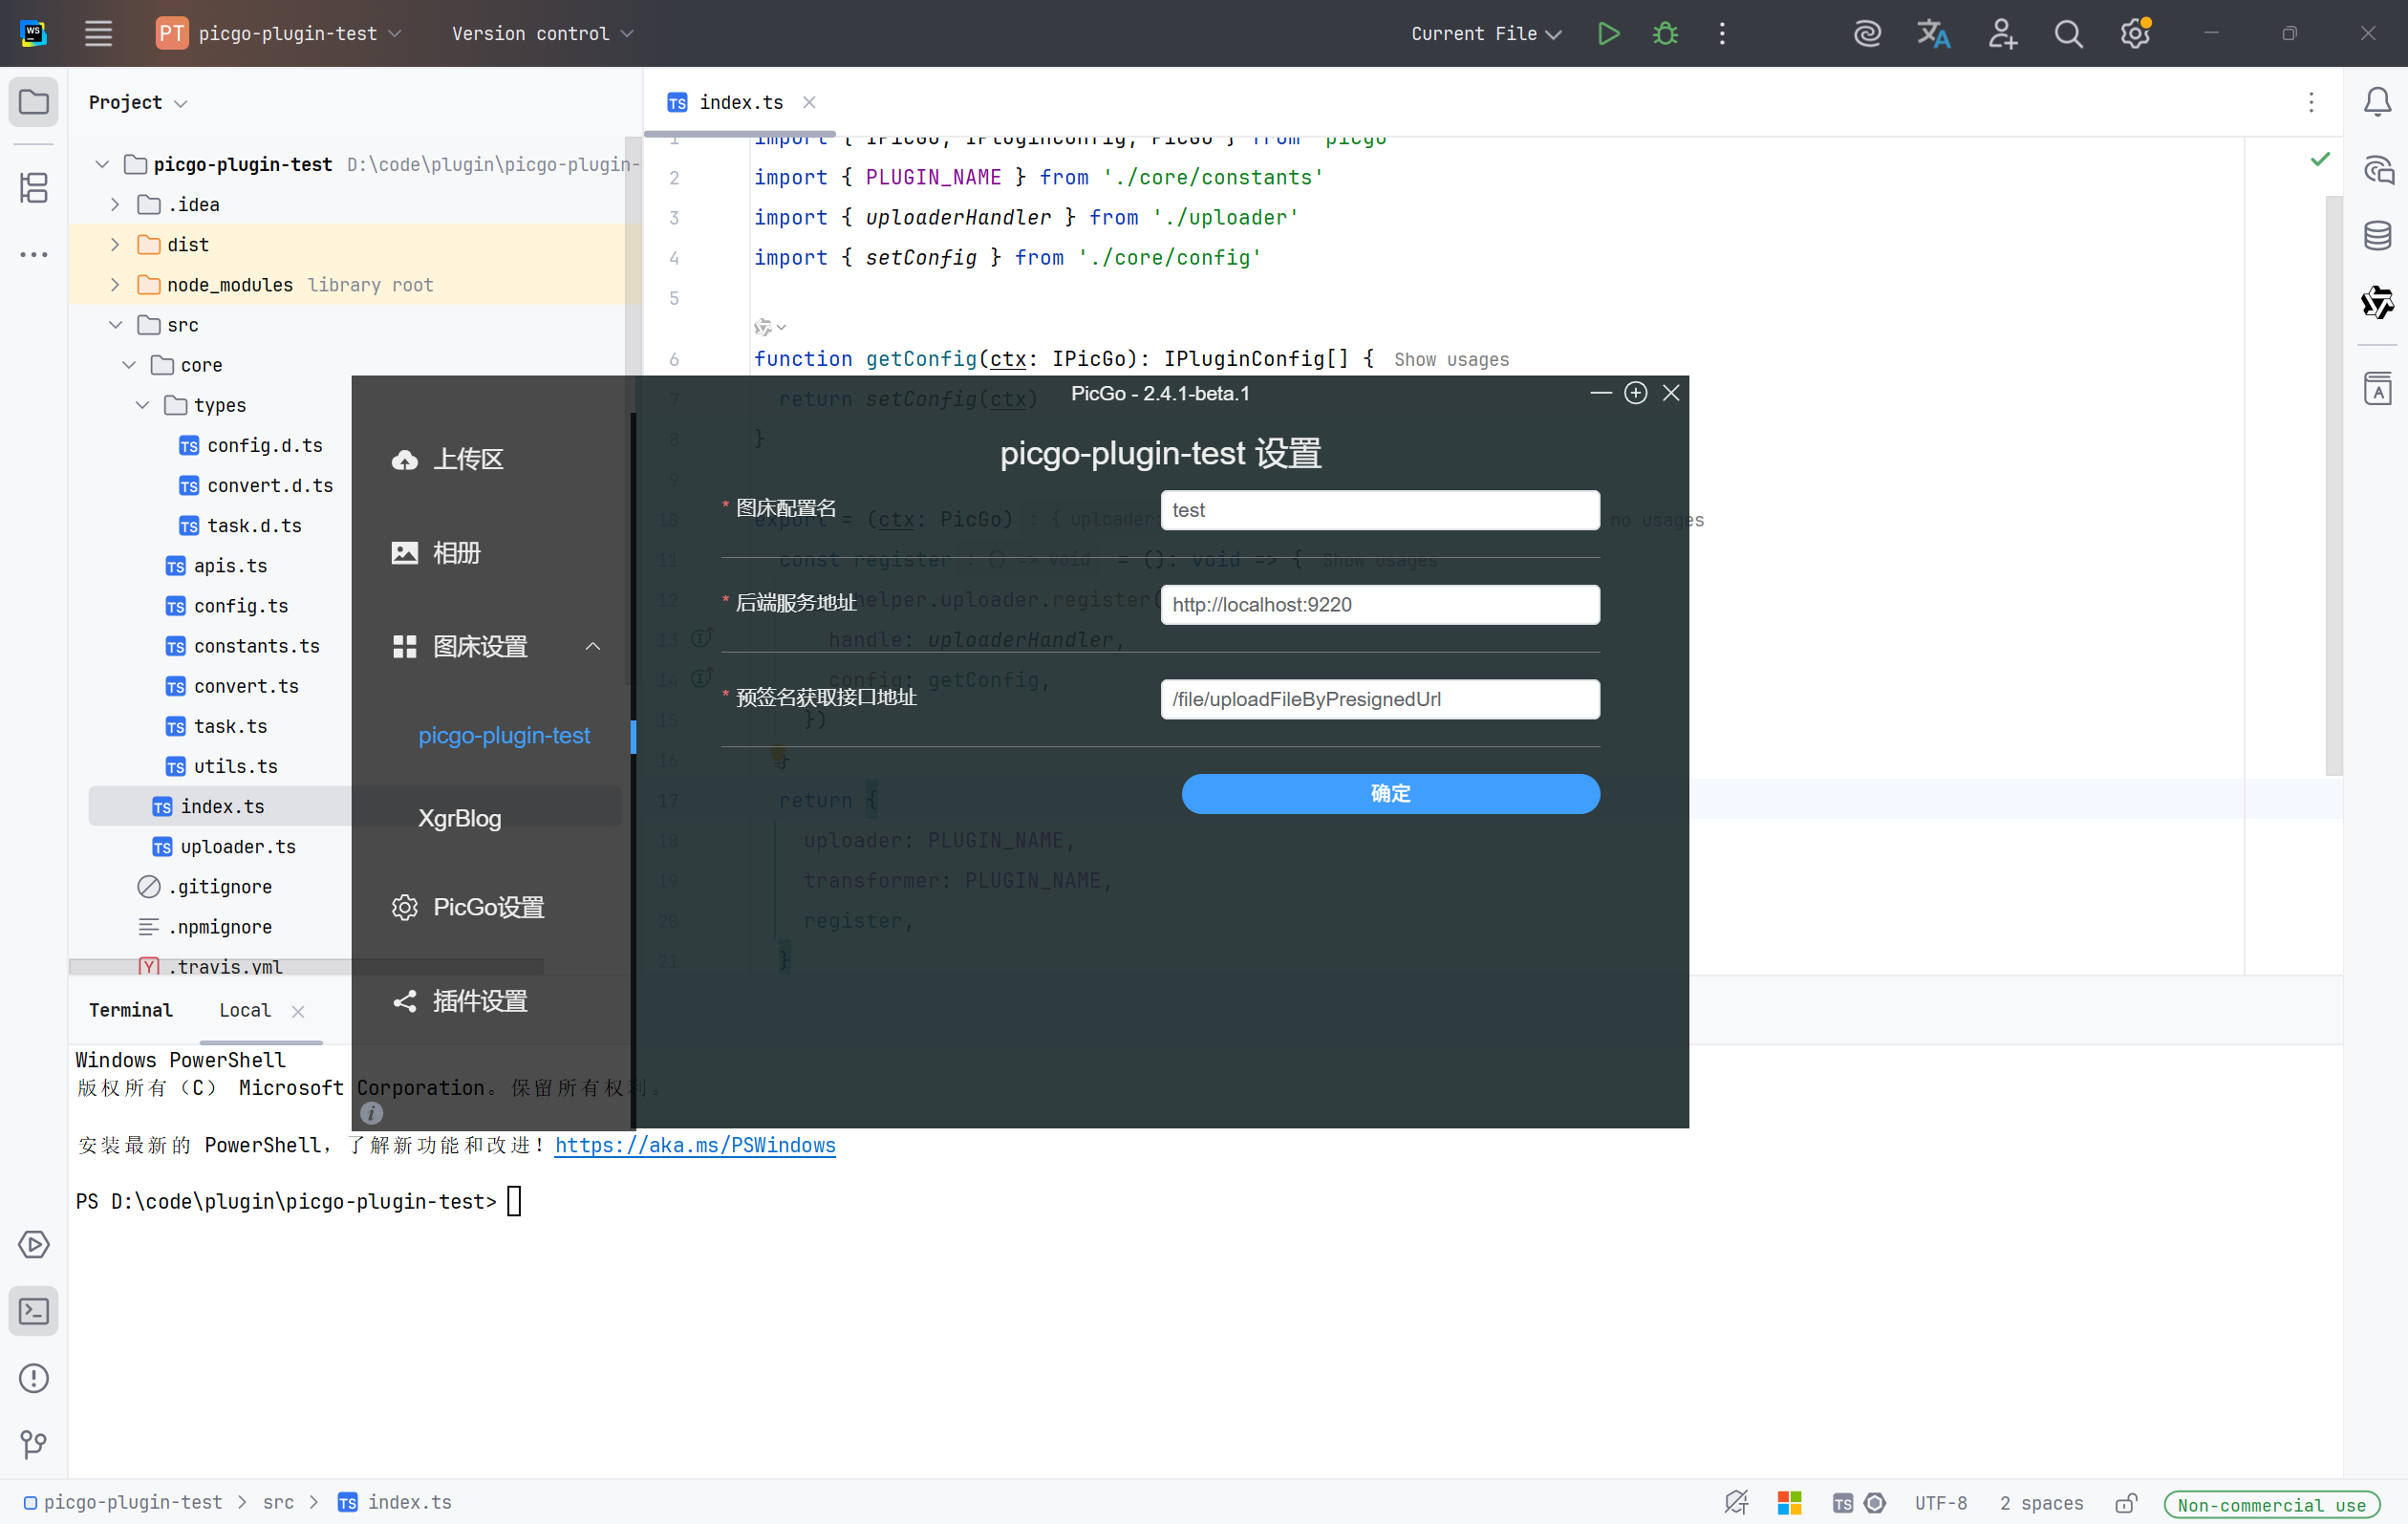Click the editor vertical scrollbar

(2334, 485)
